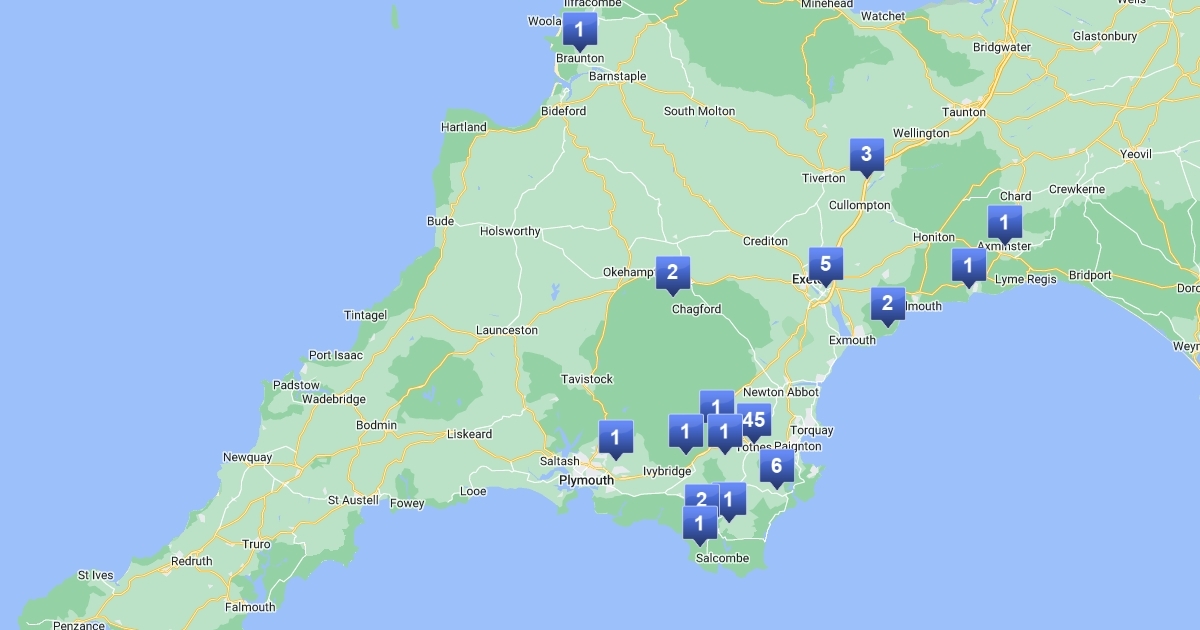Click the Honiton label
Screen dimensions: 1200x630
934,237
